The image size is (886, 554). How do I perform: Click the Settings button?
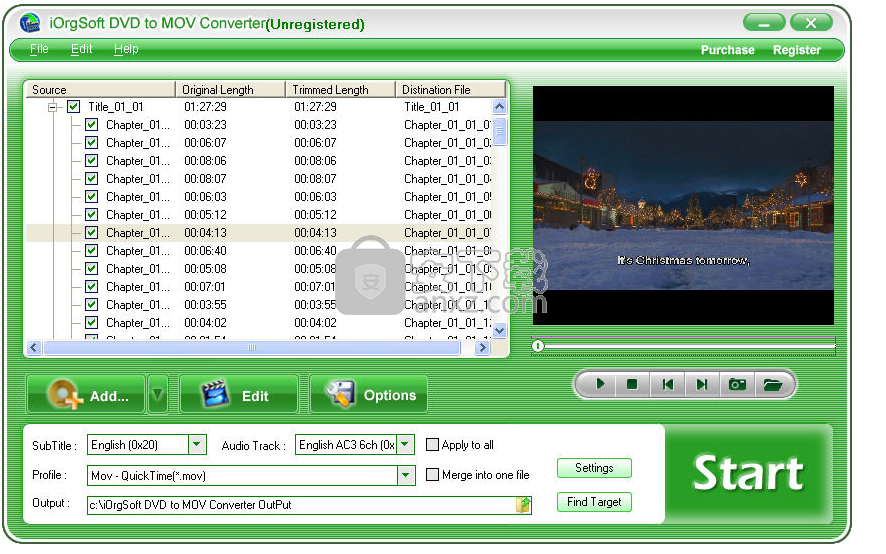(594, 468)
